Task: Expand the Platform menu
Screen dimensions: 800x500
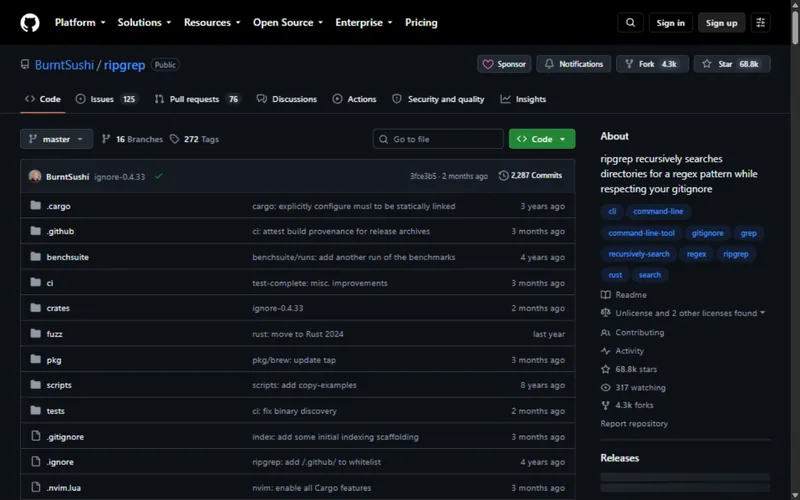Action: (80, 23)
